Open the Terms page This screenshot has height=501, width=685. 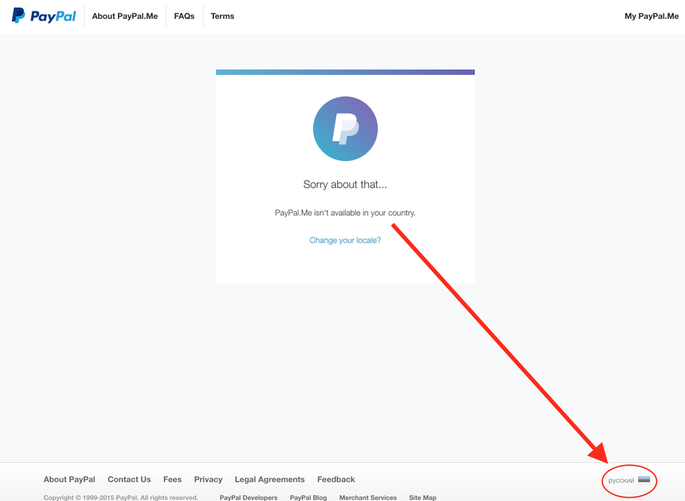tap(222, 16)
